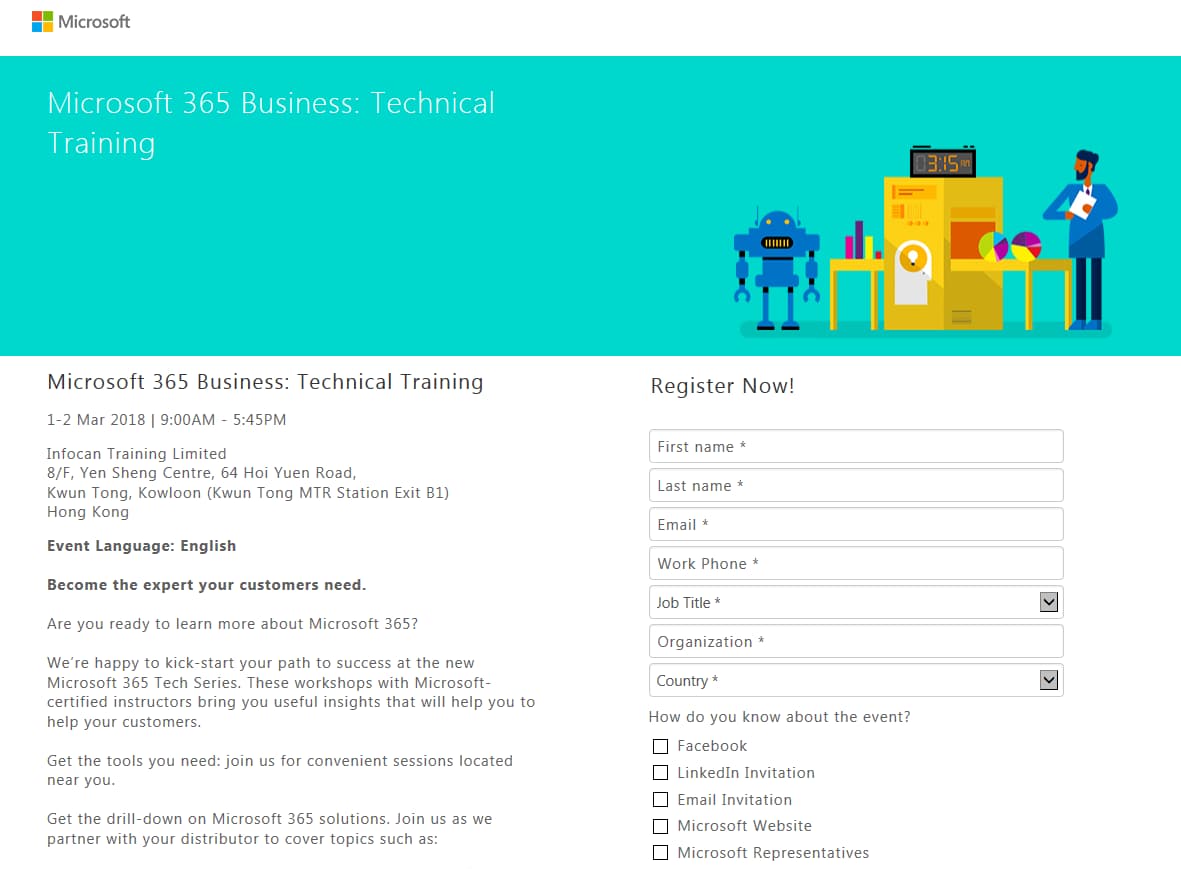This screenshot has width=1181, height=869.
Task: Click the First name input field
Action: click(856, 447)
